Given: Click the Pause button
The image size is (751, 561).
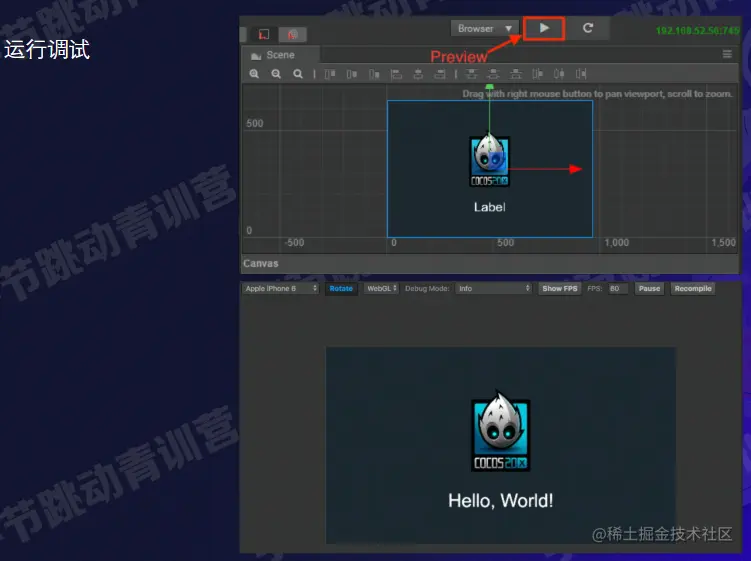Looking at the screenshot, I should [649, 288].
